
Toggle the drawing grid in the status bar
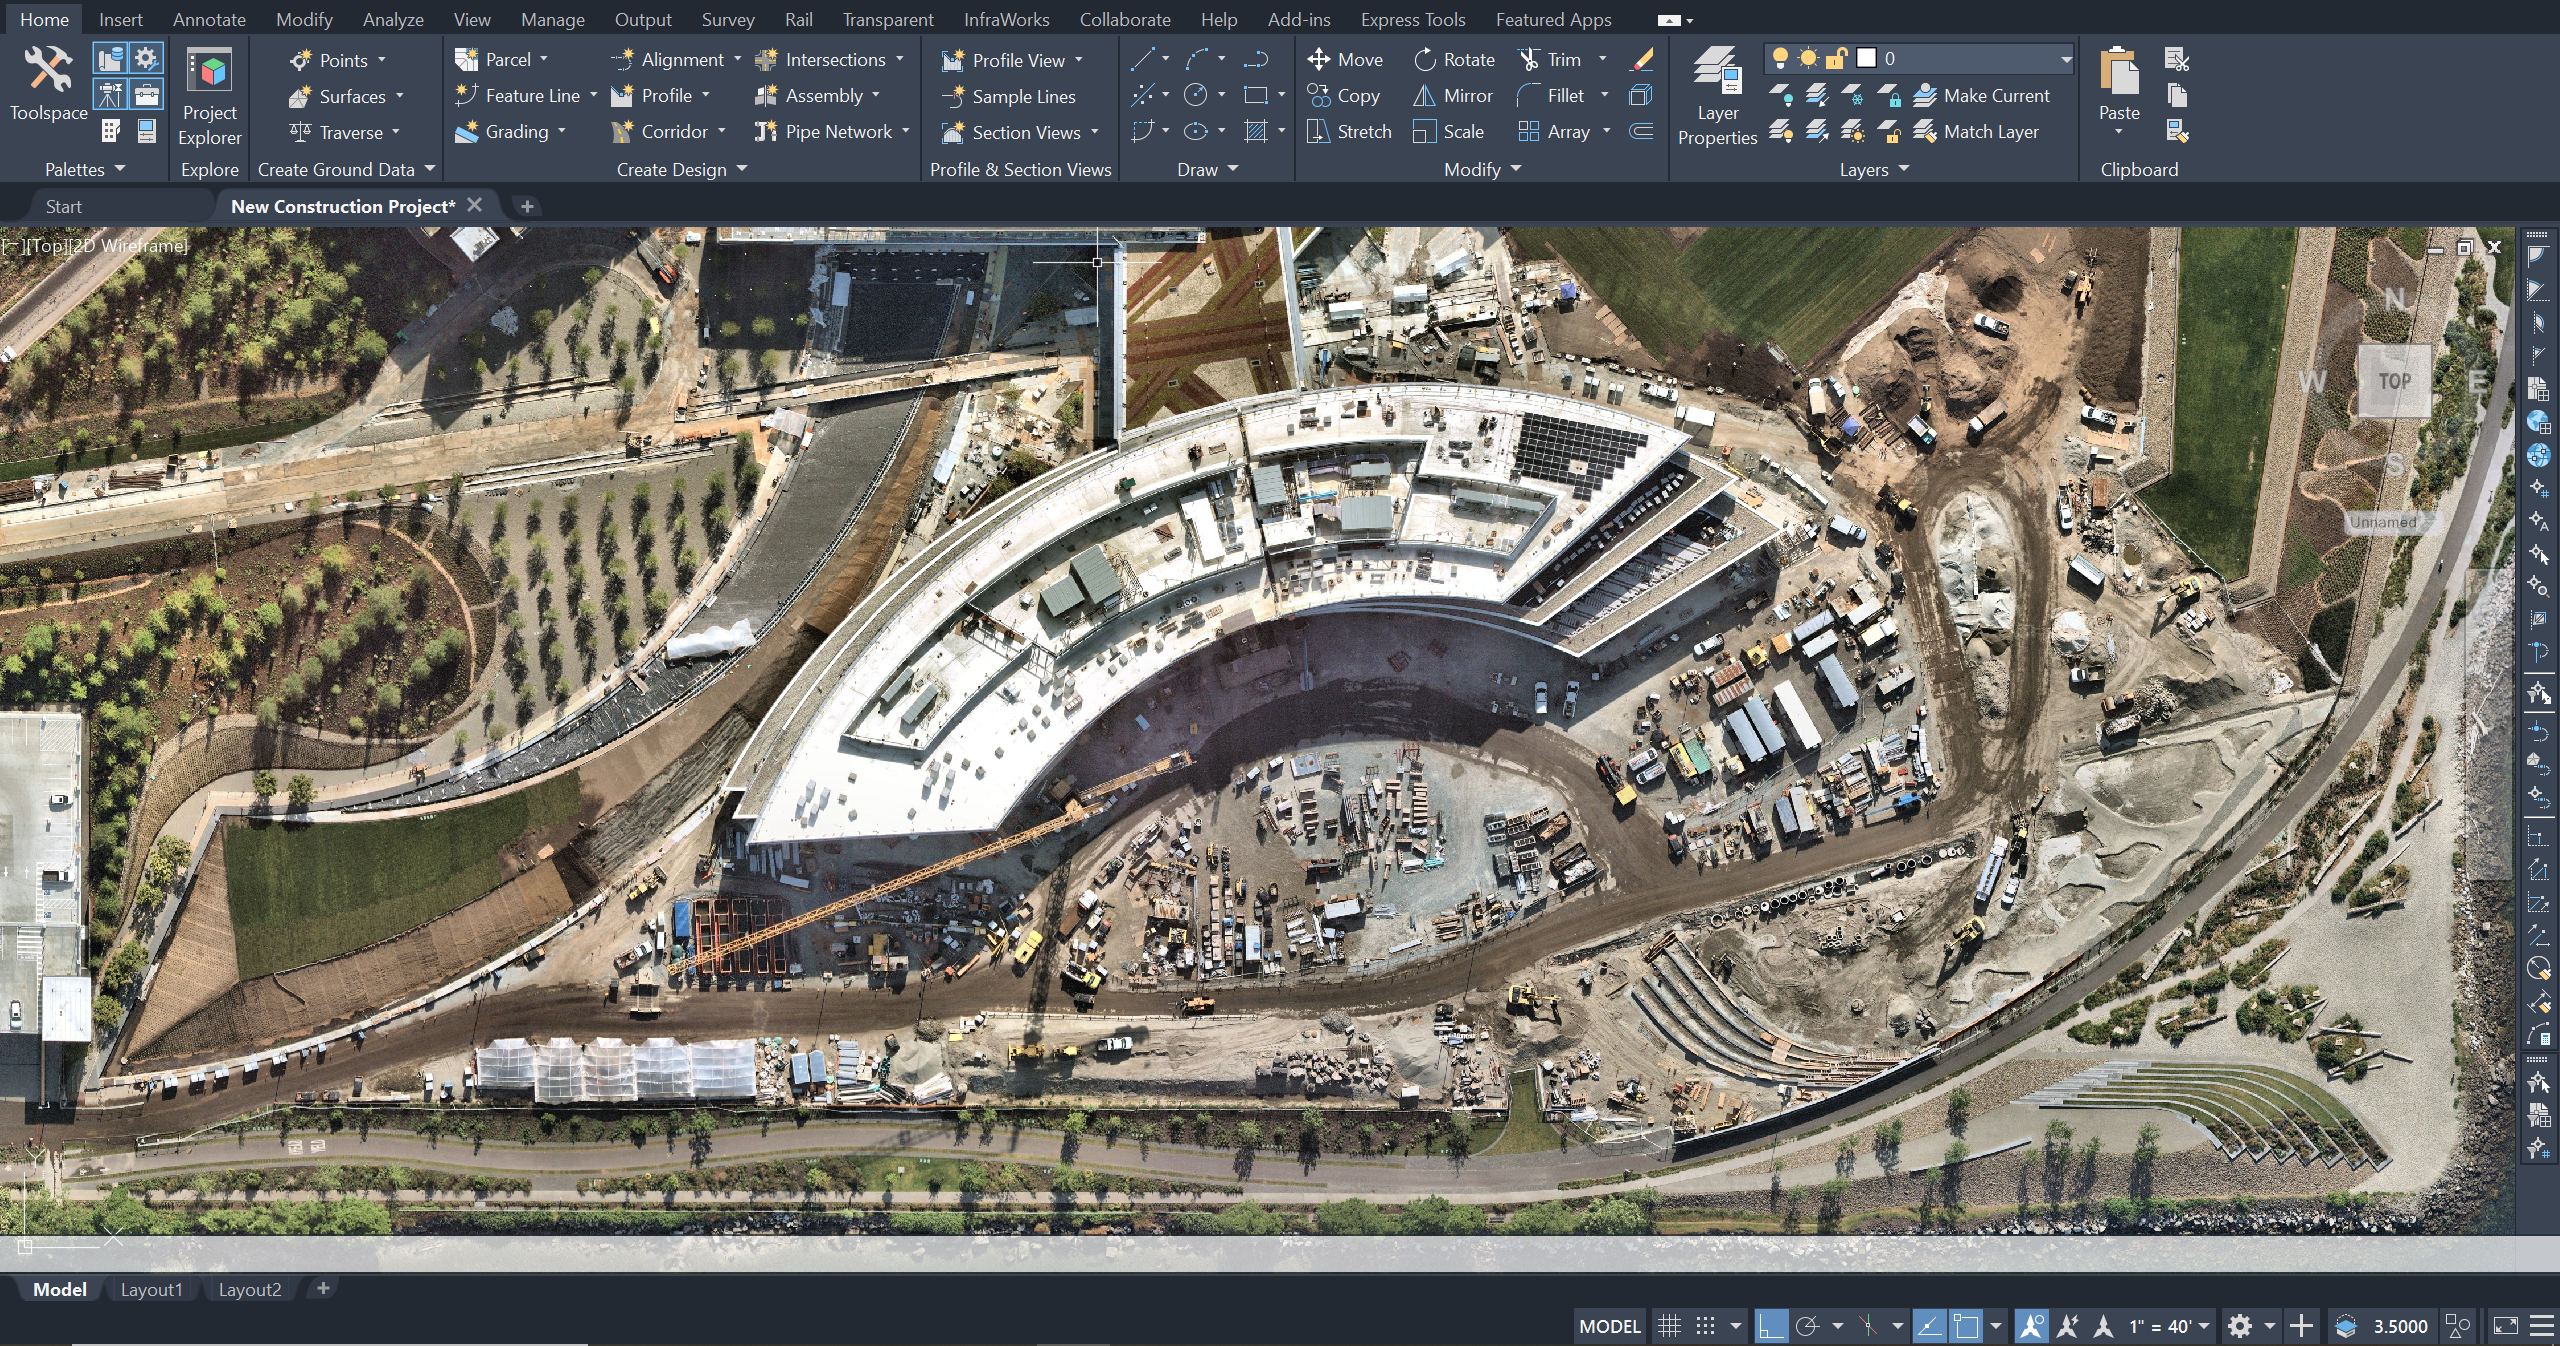pyautogui.click(x=1669, y=1325)
